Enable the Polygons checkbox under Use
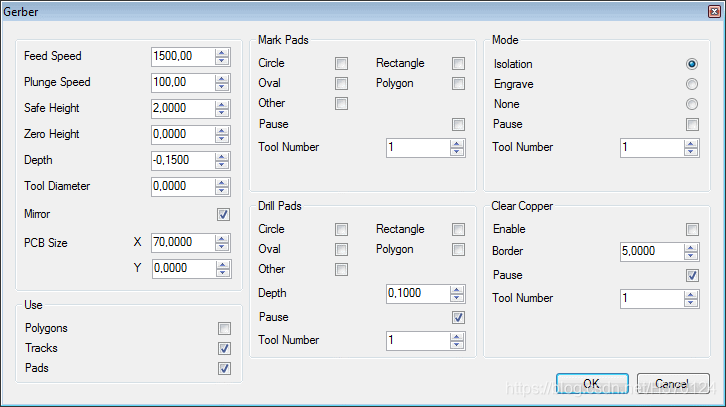This screenshot has height=407, width=726. click(224, 328)
